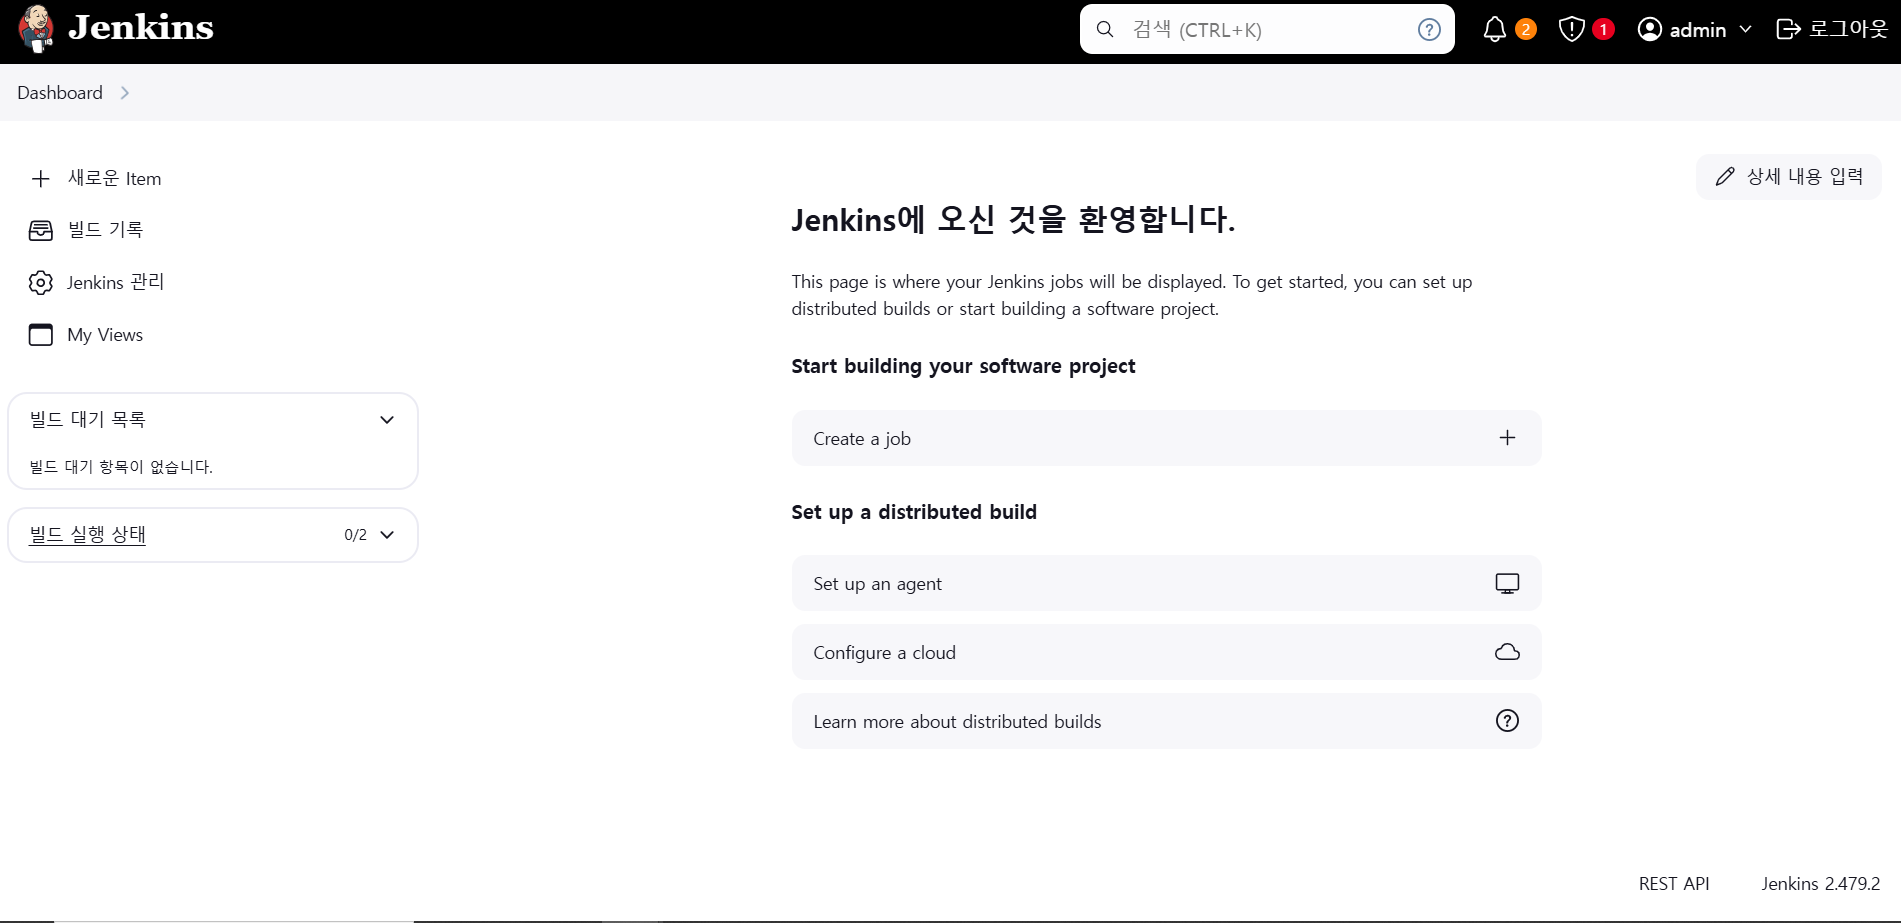Click 상세 내용 입력 edit description button
Image resolution: width=1901 pixels, height=923 pixels.
click(x=1789, y=177)
